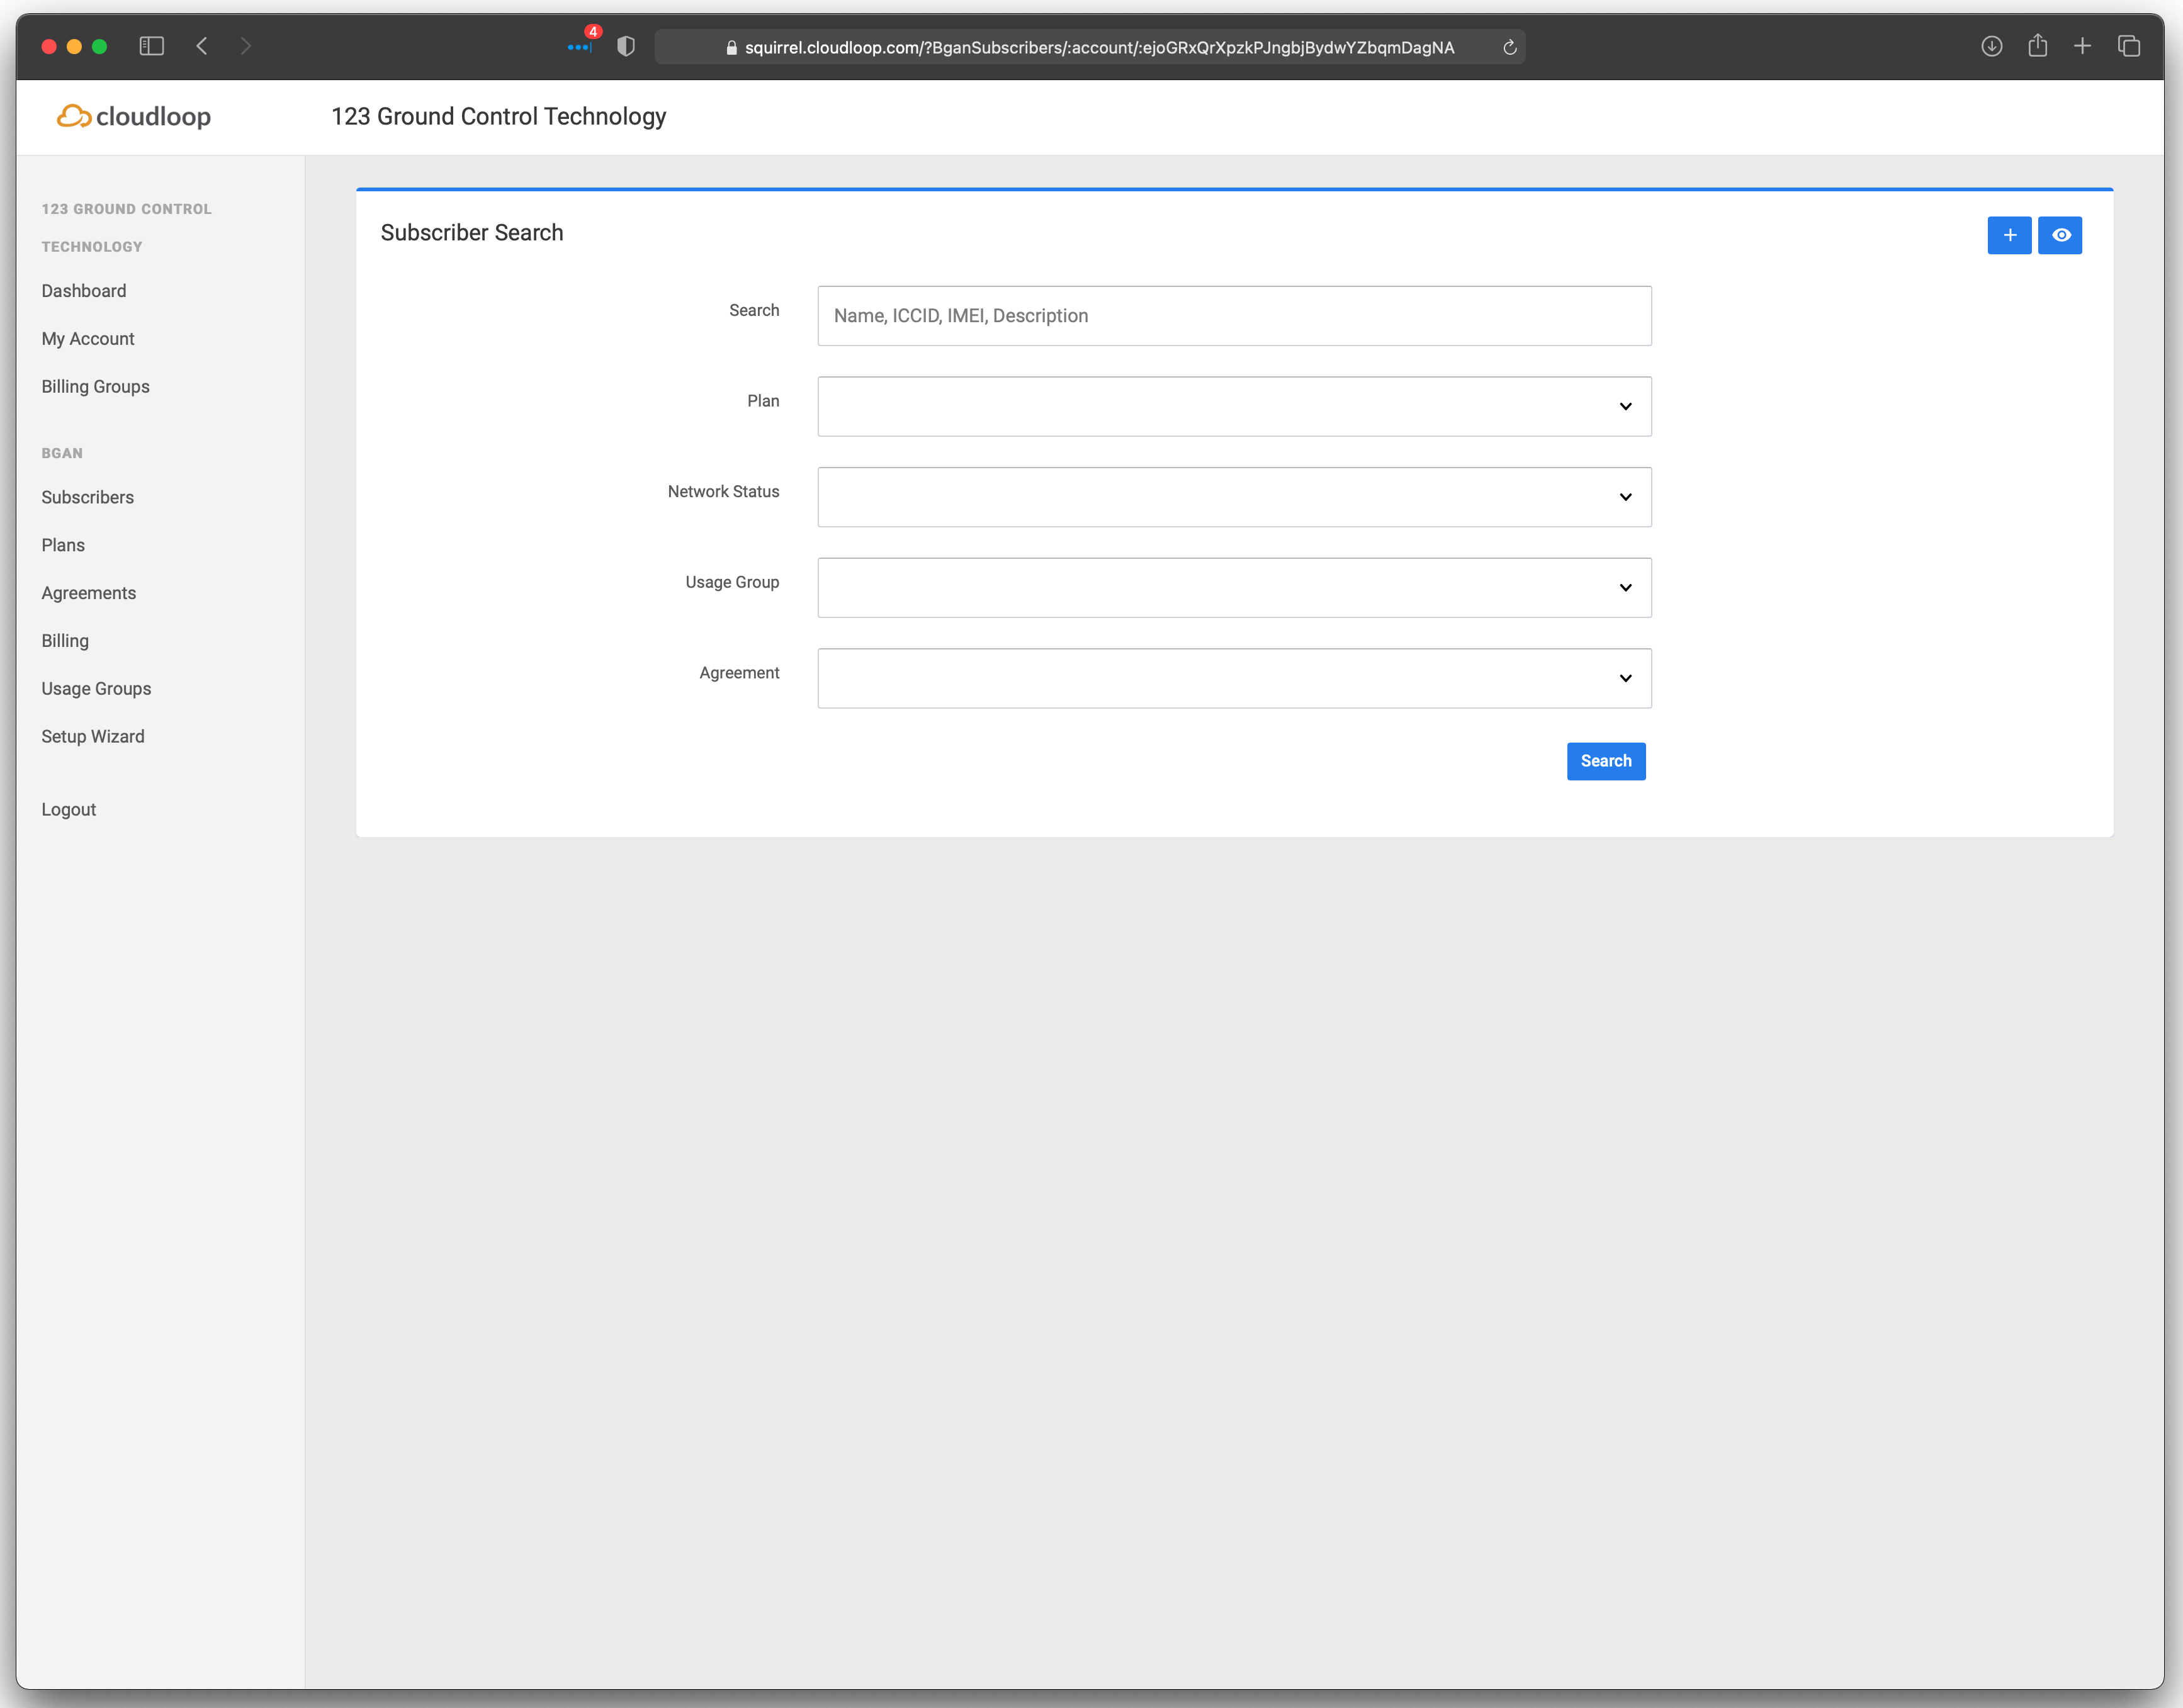This screenshot has width=2183, height=1708.
Task: Expand the Plan dropdown
Action: point(1233,406)
